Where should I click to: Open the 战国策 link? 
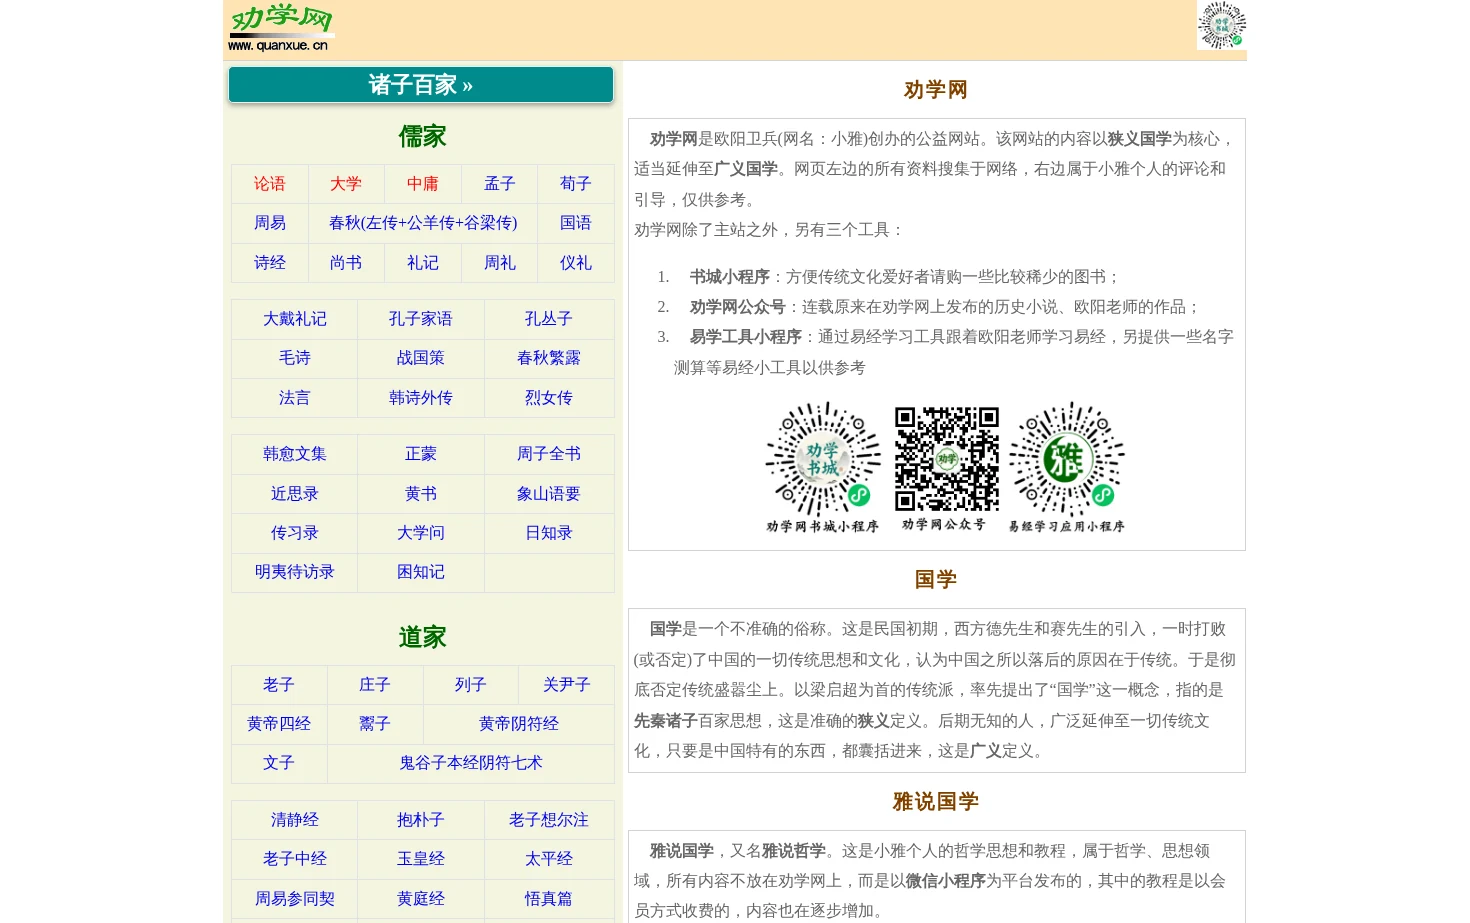(x=421, y=358)
